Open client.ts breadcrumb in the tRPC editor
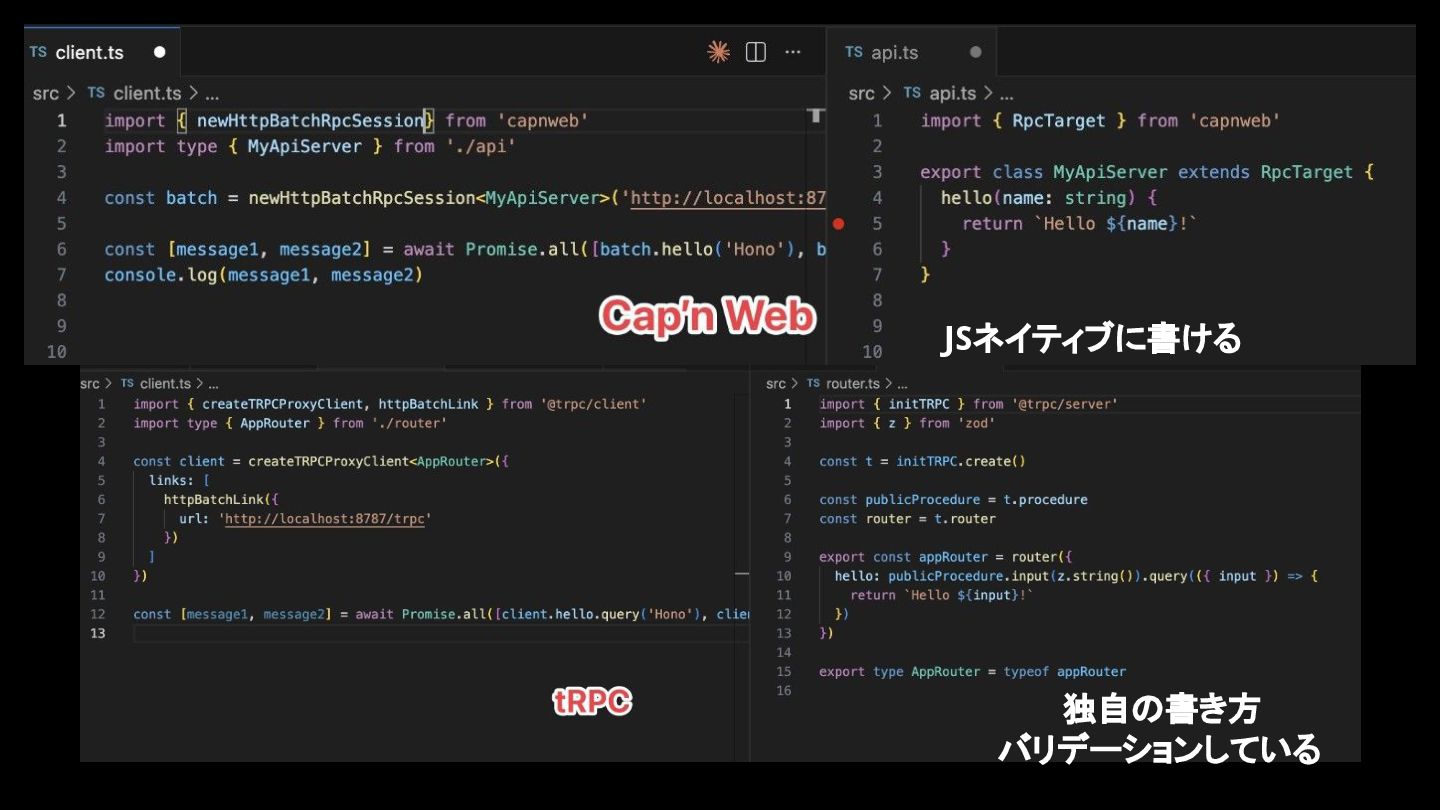 pyautogui.click(x=165, y=384)
